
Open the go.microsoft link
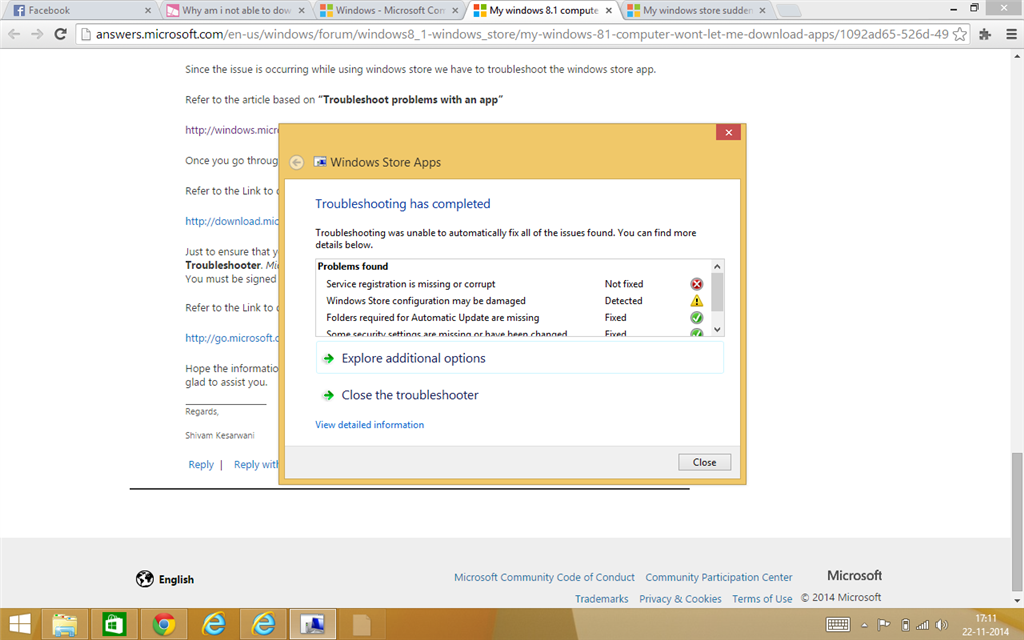click(232, 338)
